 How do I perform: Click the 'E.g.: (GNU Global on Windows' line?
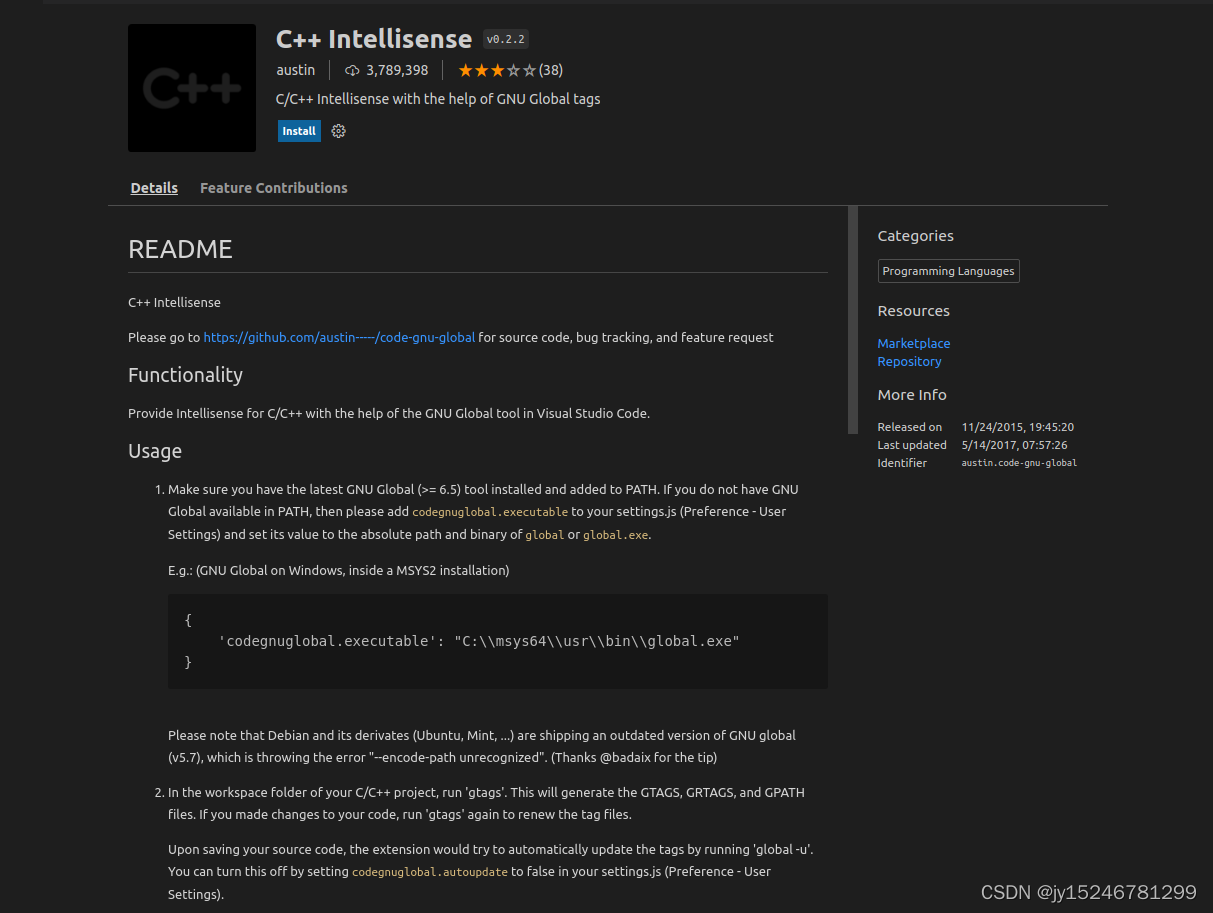click(x=339, y=571)
